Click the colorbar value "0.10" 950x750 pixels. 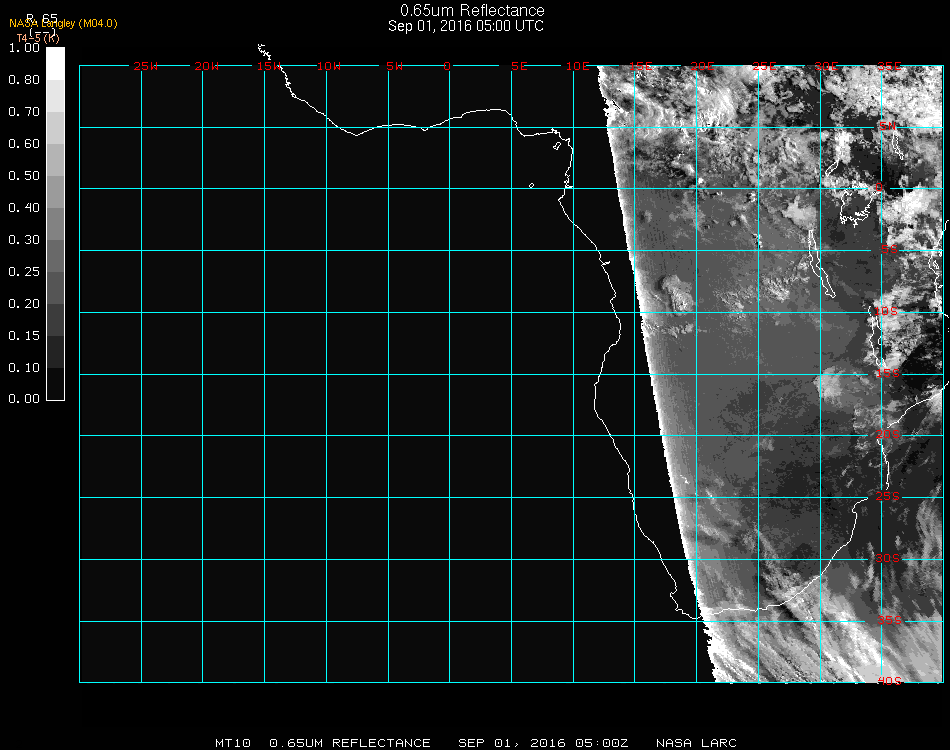[24, 368]
